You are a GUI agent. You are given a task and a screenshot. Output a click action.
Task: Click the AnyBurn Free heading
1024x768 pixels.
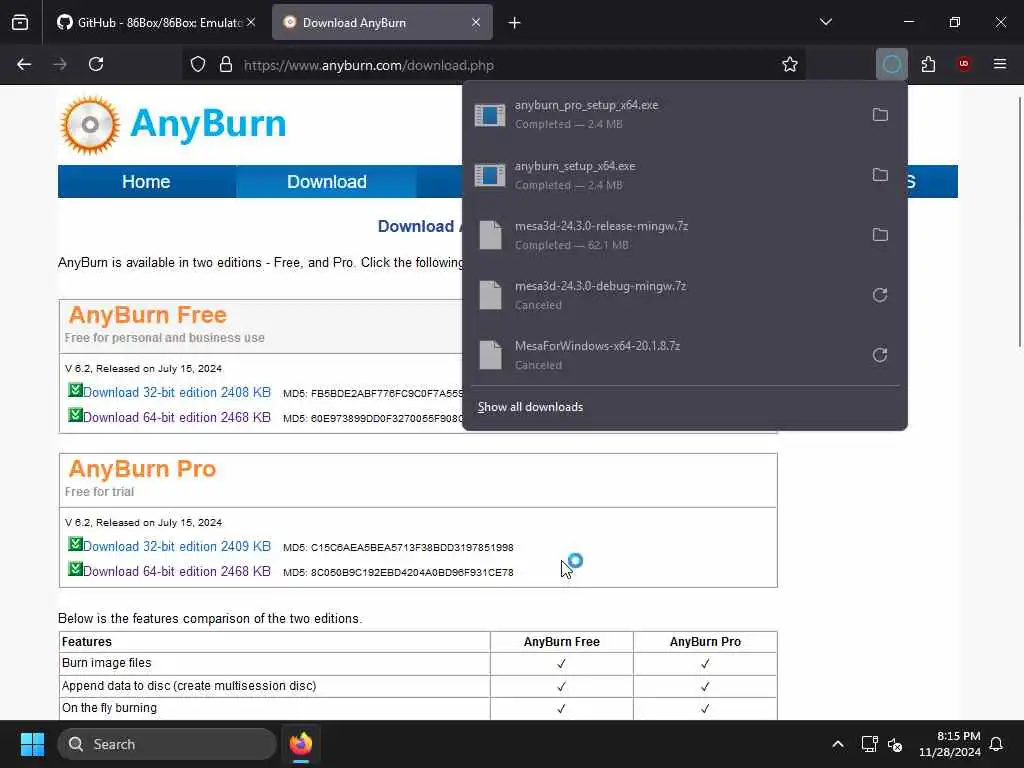pyautogui.click(x=148, y=315)
